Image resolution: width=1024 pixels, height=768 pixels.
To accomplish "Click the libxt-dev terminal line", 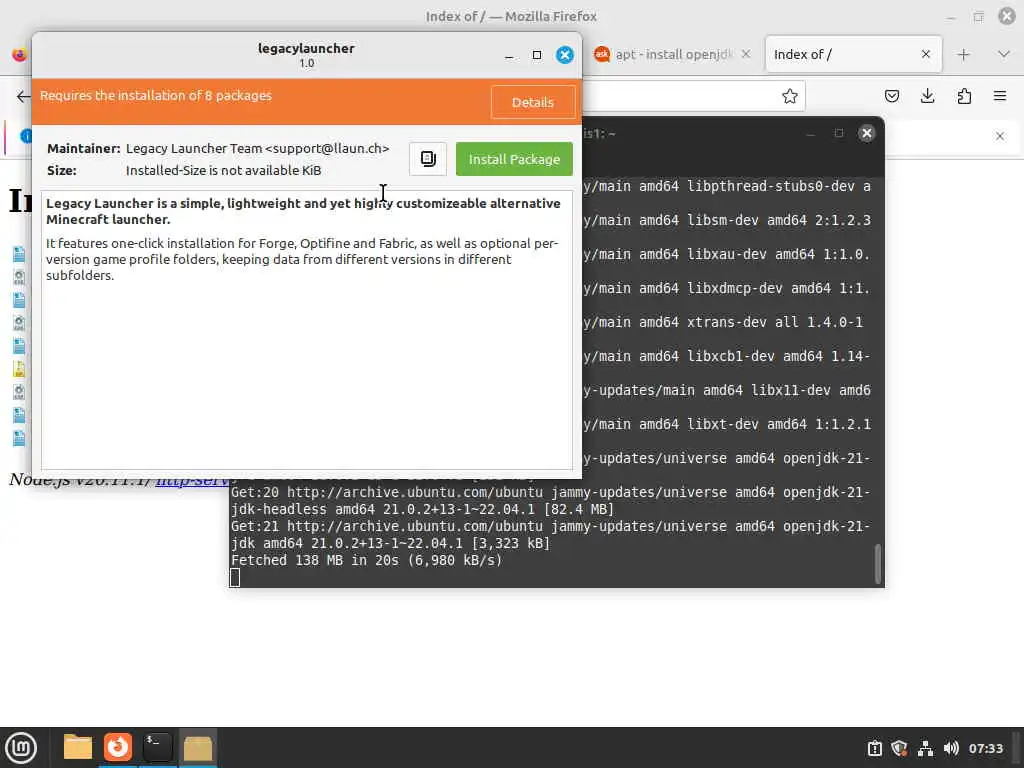I will click(727, 424).
